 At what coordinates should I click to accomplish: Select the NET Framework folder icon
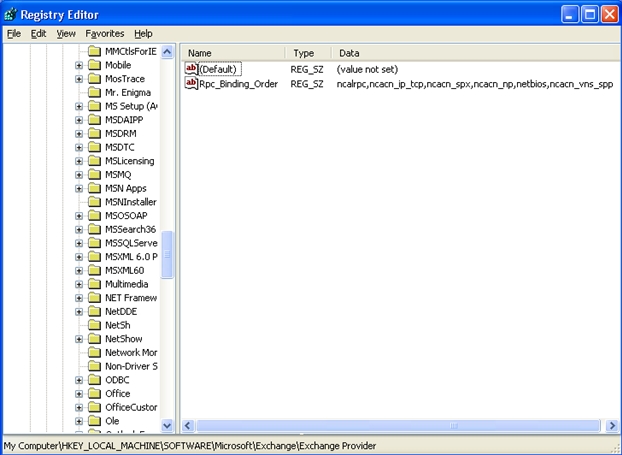[94, 298]
